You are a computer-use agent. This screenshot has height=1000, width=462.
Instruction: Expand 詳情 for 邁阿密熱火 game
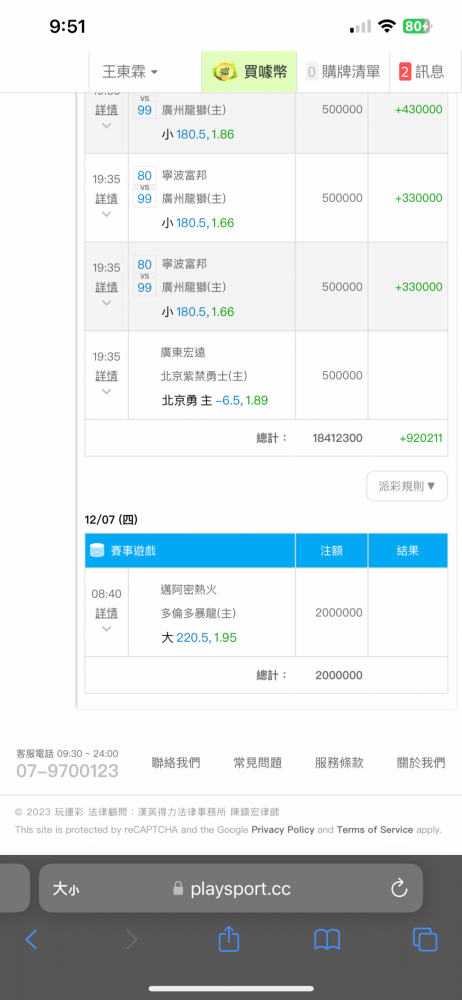(107, 613)
